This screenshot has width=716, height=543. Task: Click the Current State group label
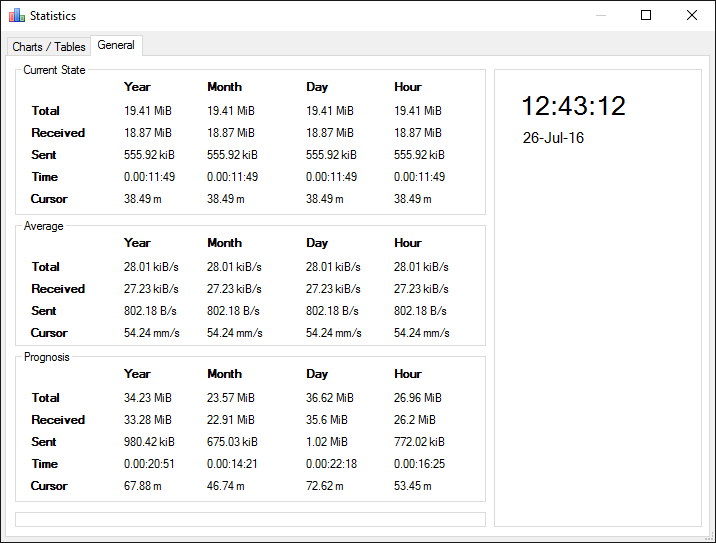tap(54, 70)
